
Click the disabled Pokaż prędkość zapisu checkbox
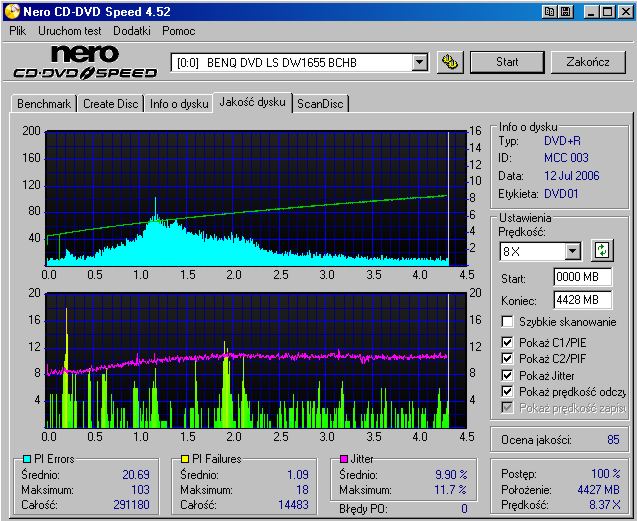click(507, 408)
